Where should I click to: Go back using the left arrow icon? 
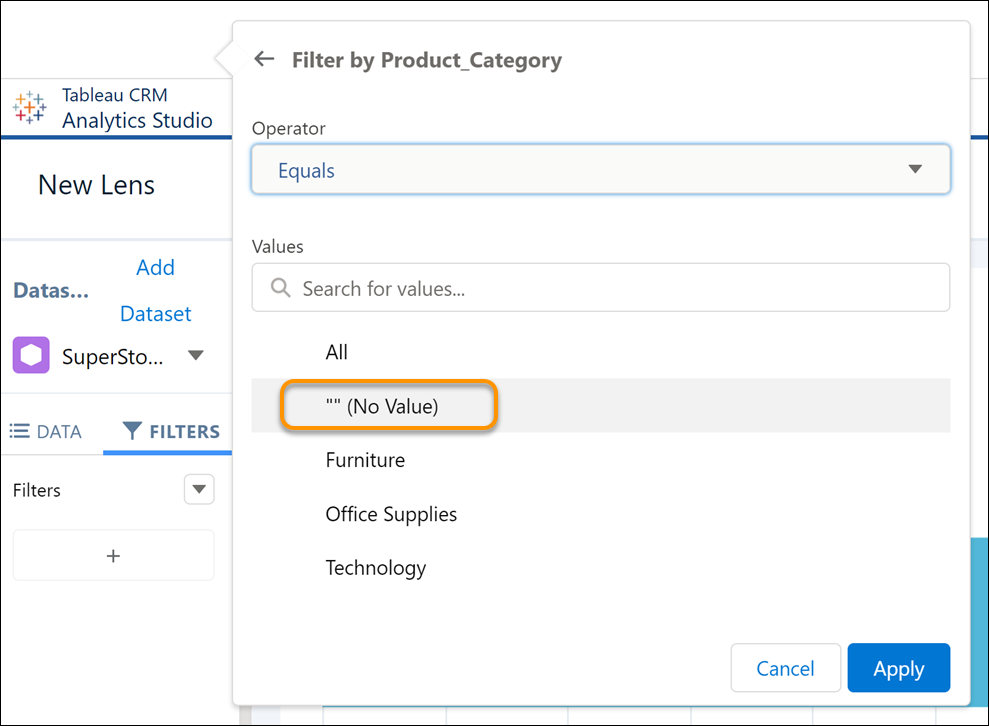(x=264, y=59)
